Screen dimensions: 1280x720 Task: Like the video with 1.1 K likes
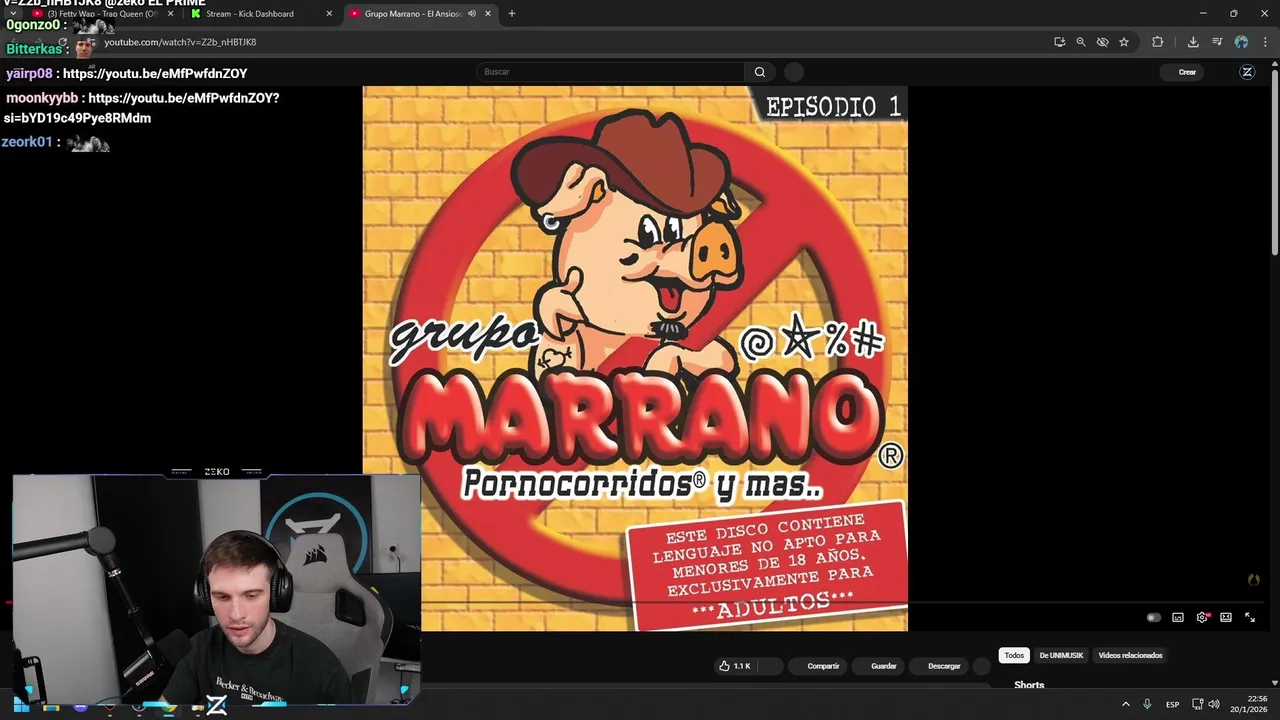(735, 666)
